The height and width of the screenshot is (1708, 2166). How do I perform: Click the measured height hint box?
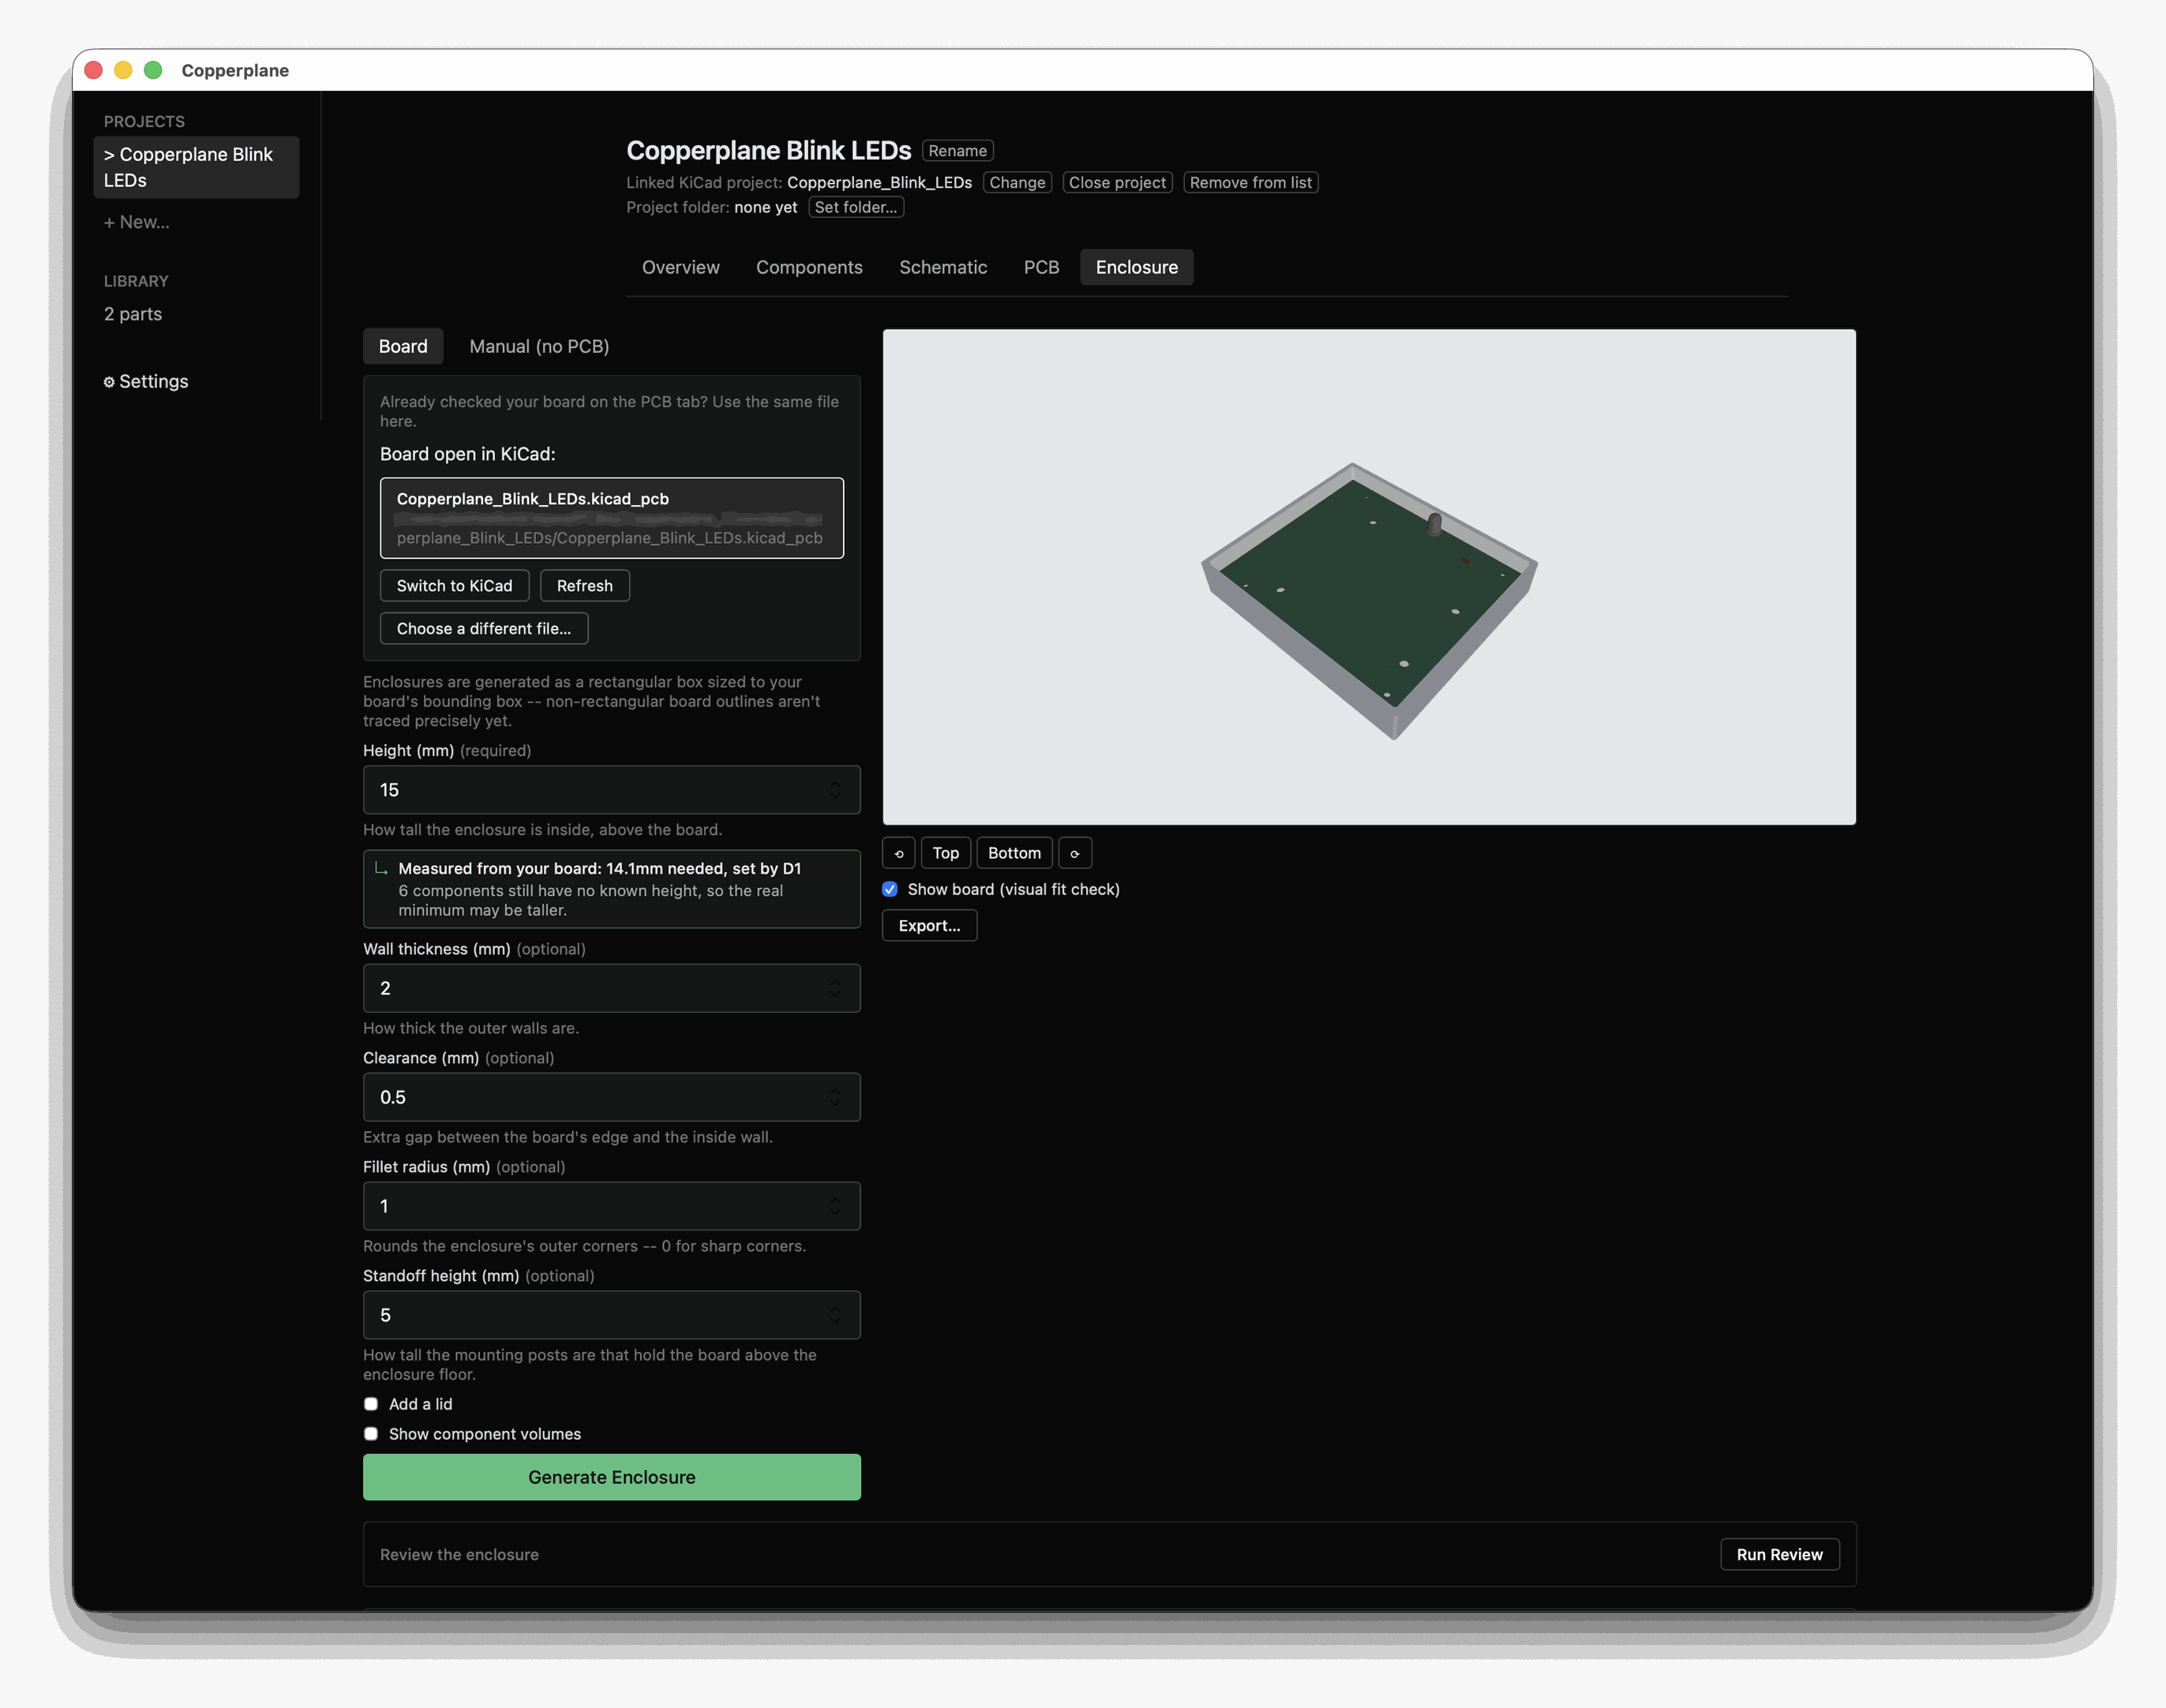[611, 889]
